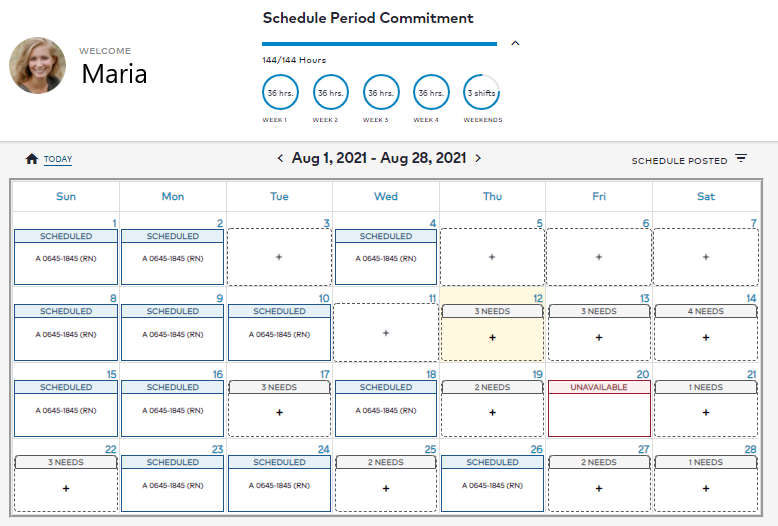Add shift with plus on Thursday 12
This screenshot has height=526, width=778.
pyautogui.click(x=492, y=337)
